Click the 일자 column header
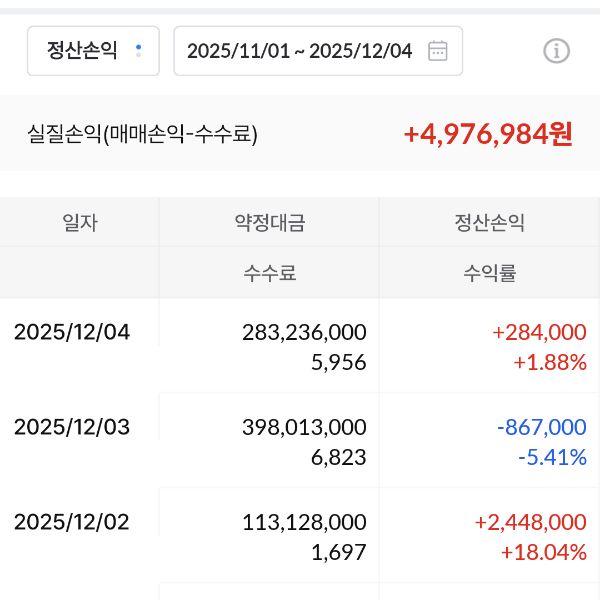This screenshot has height=600, width=600. [80, 223]
